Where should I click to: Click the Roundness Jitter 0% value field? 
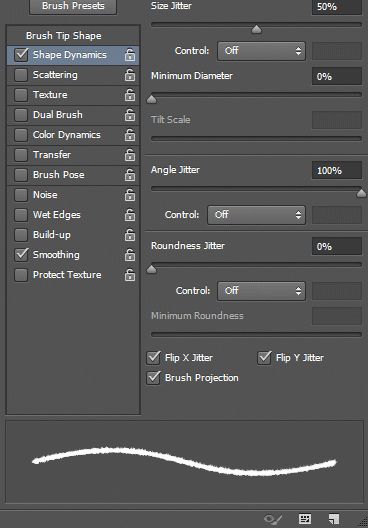337,246
